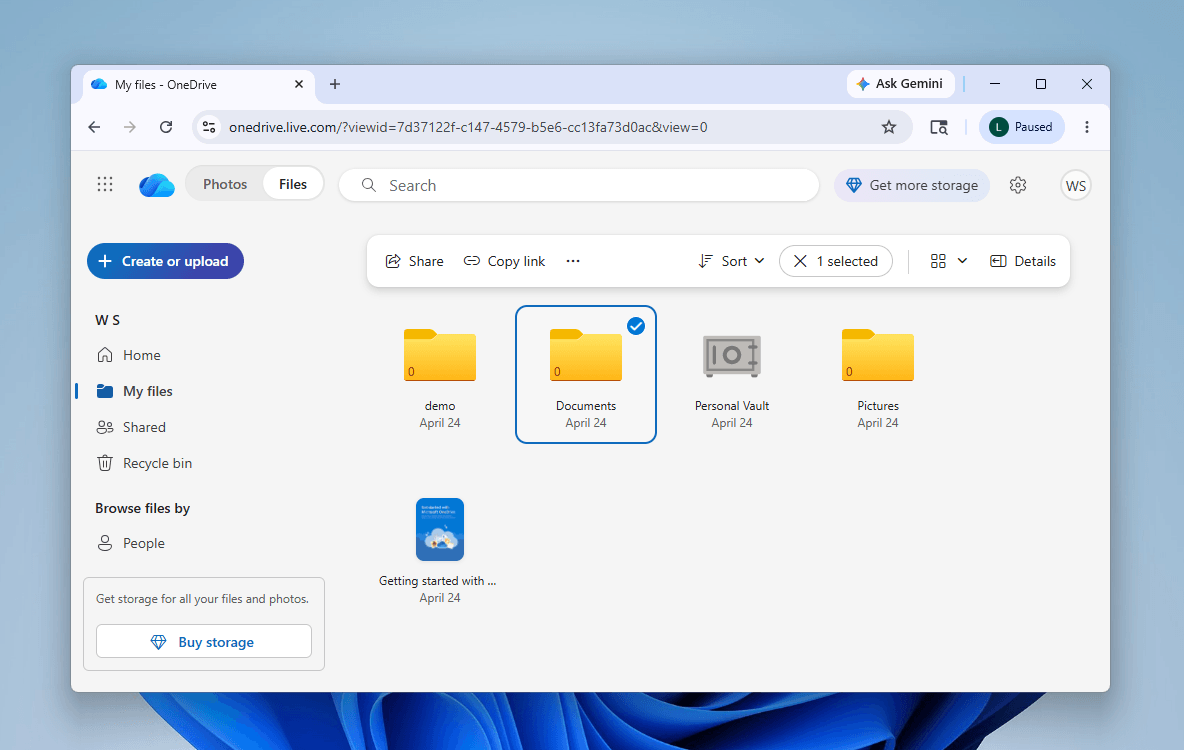Click Ask Gemini button
This screenshot has height=750, width=1184.
coord(901,84)
